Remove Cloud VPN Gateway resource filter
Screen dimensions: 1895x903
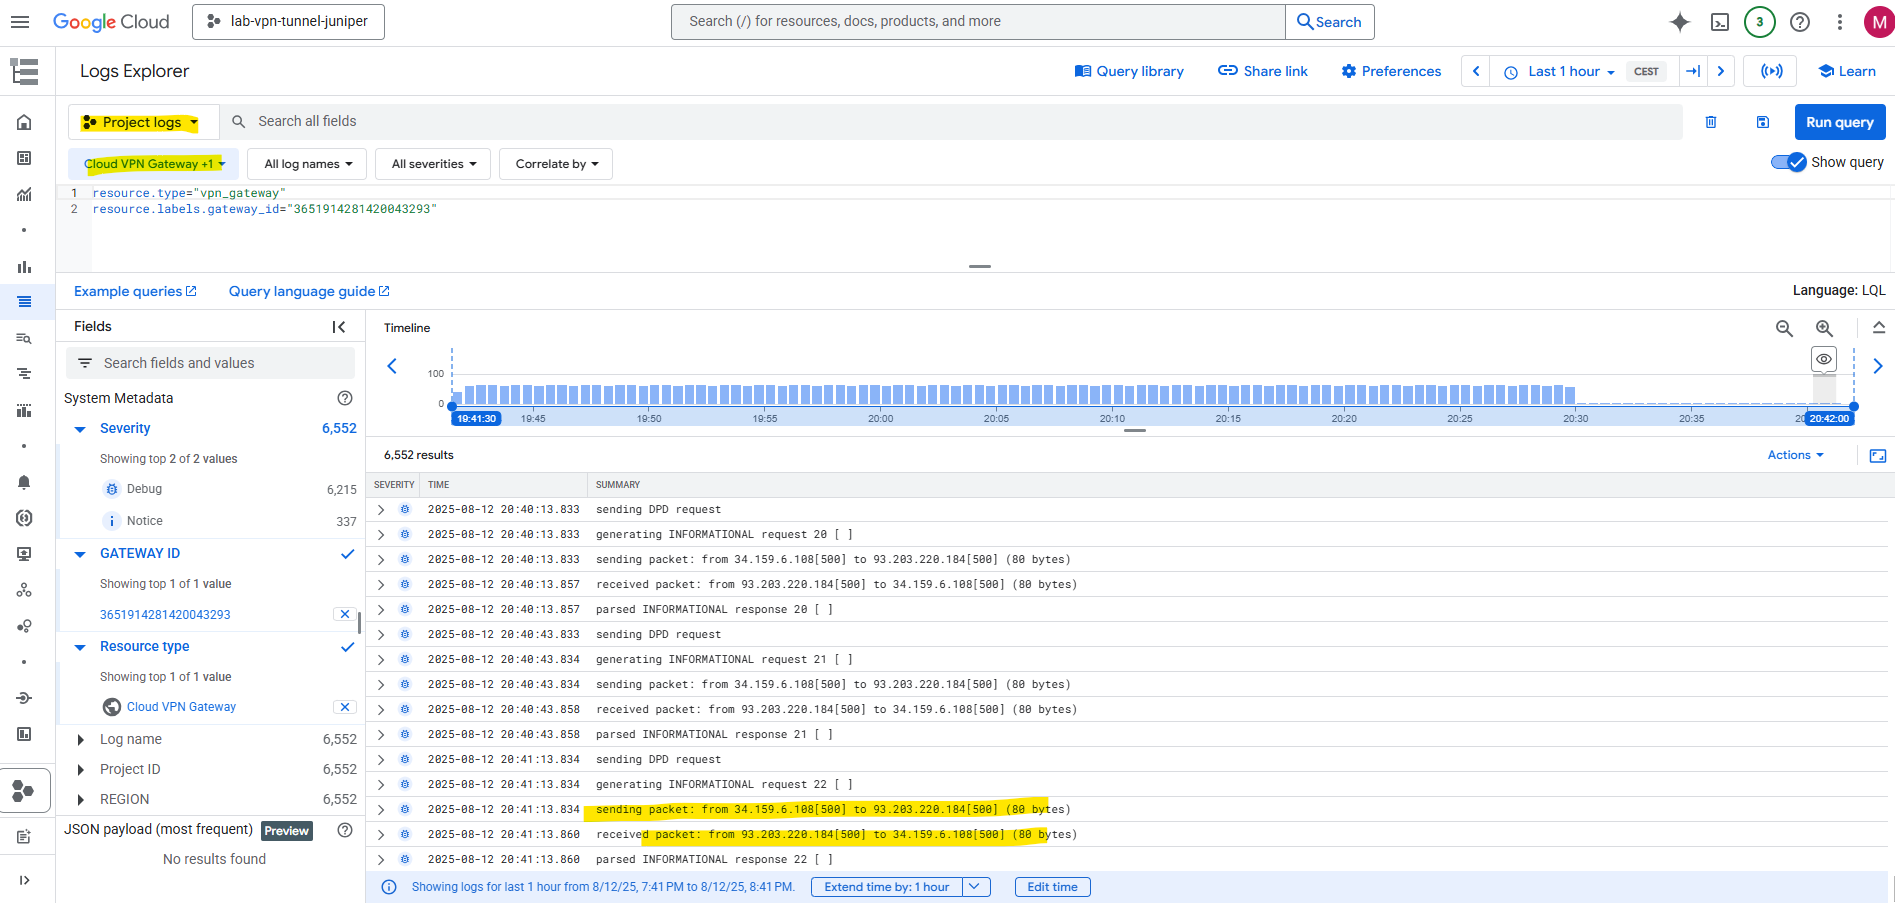point(345,707)
